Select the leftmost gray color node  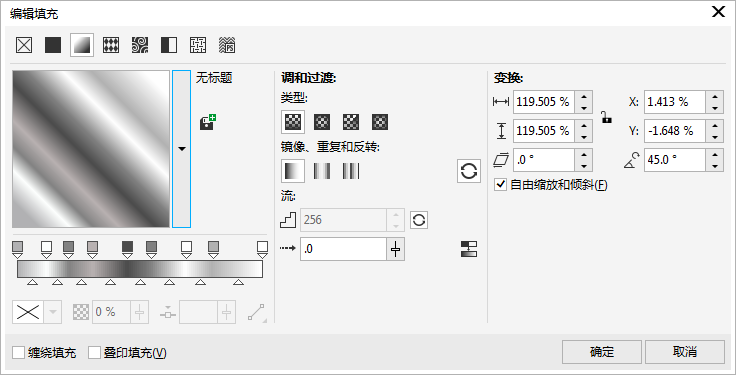(17, 249)
